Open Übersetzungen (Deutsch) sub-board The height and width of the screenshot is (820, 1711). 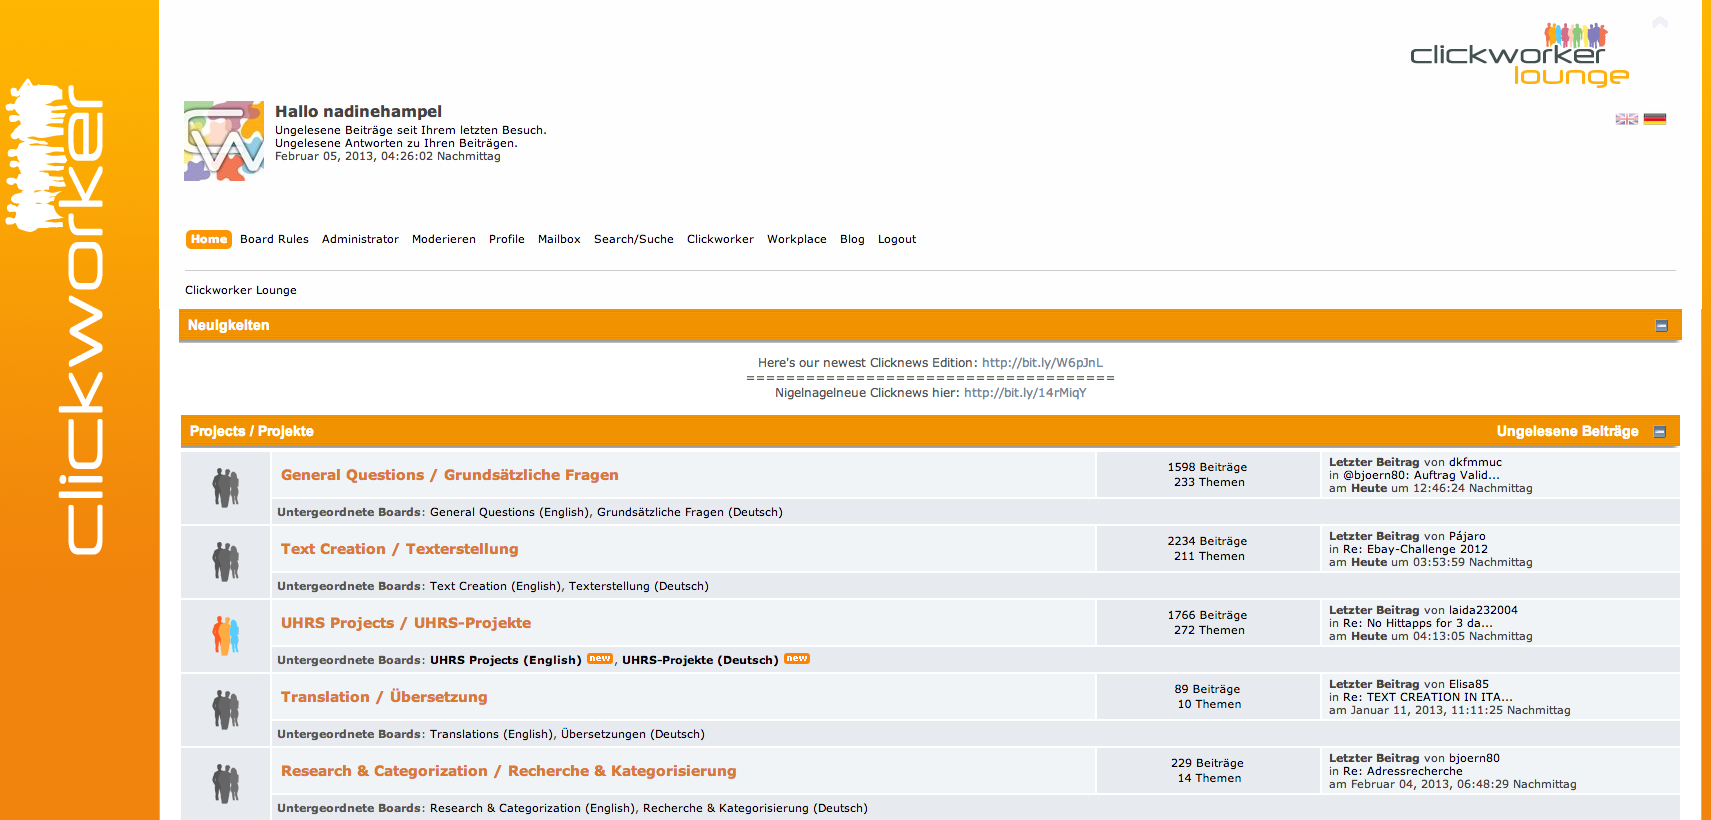(633, 734)
